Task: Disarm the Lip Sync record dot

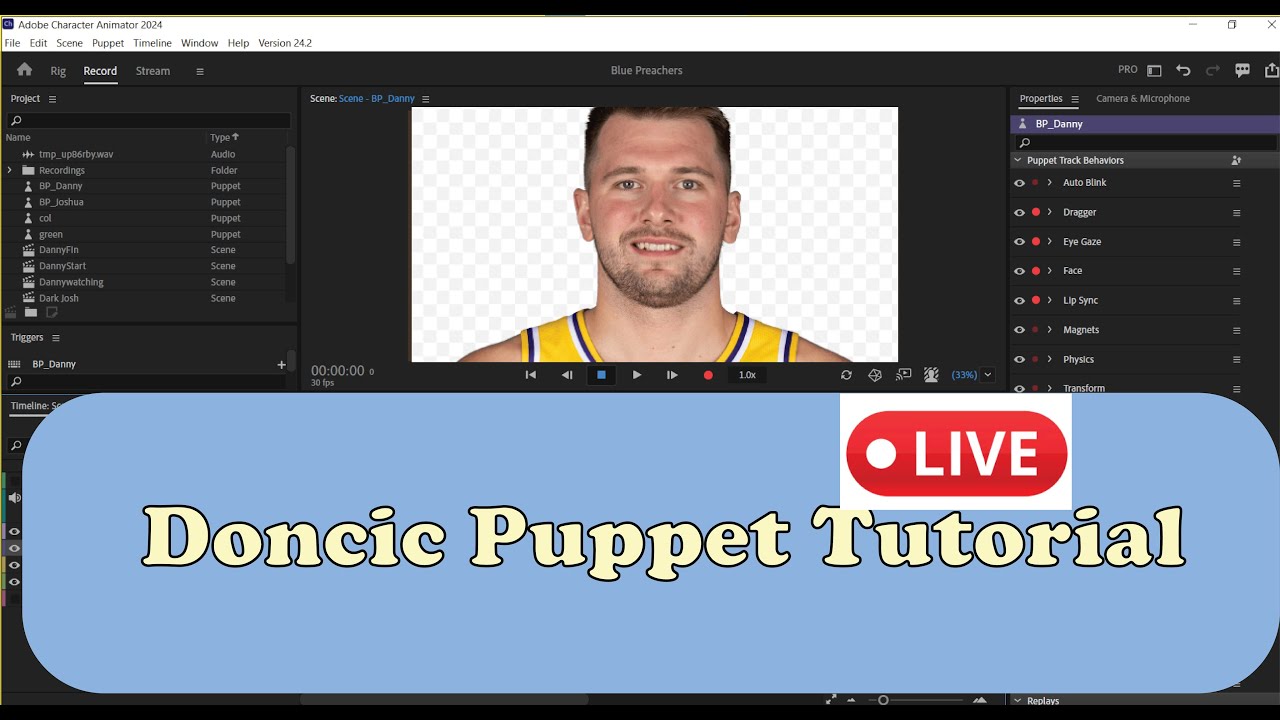Action: (1035, 300)
